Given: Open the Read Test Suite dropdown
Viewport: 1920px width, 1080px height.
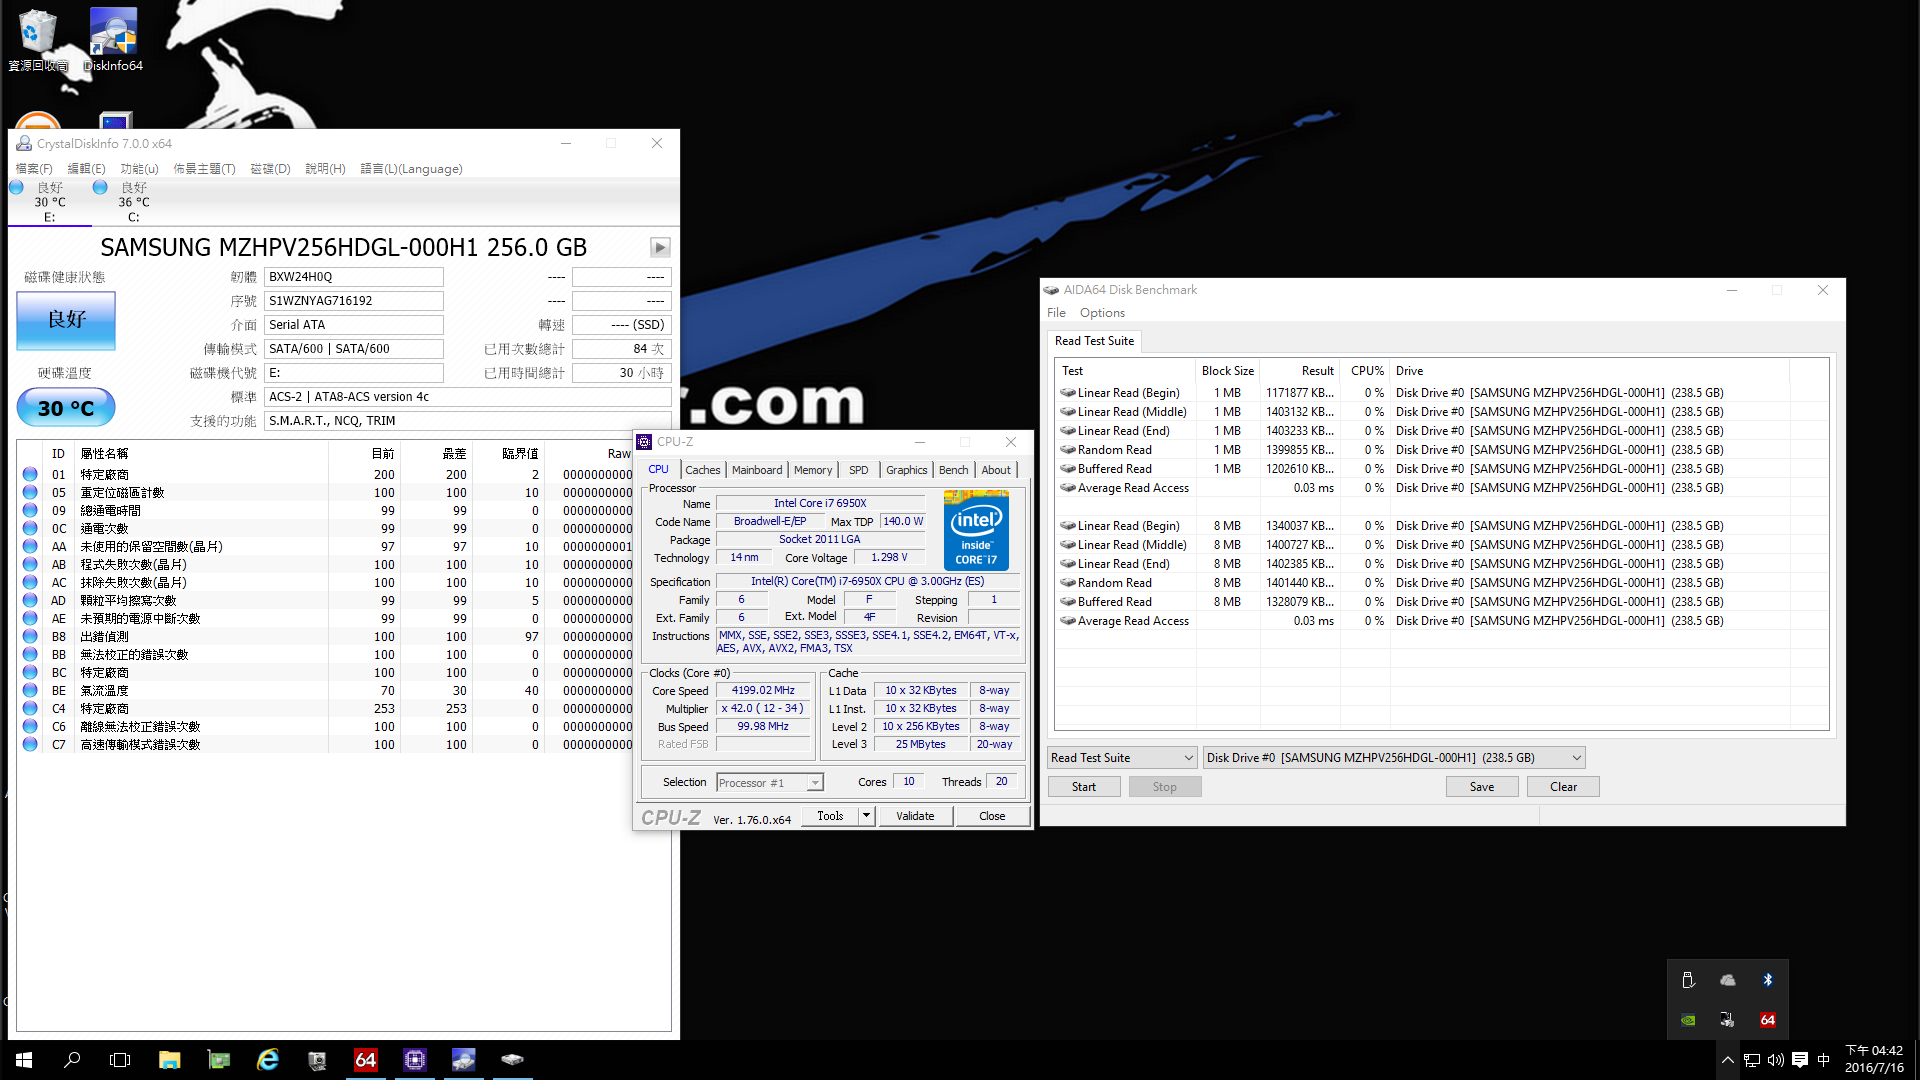Looking at the screenshot, I should [1122, 758].
